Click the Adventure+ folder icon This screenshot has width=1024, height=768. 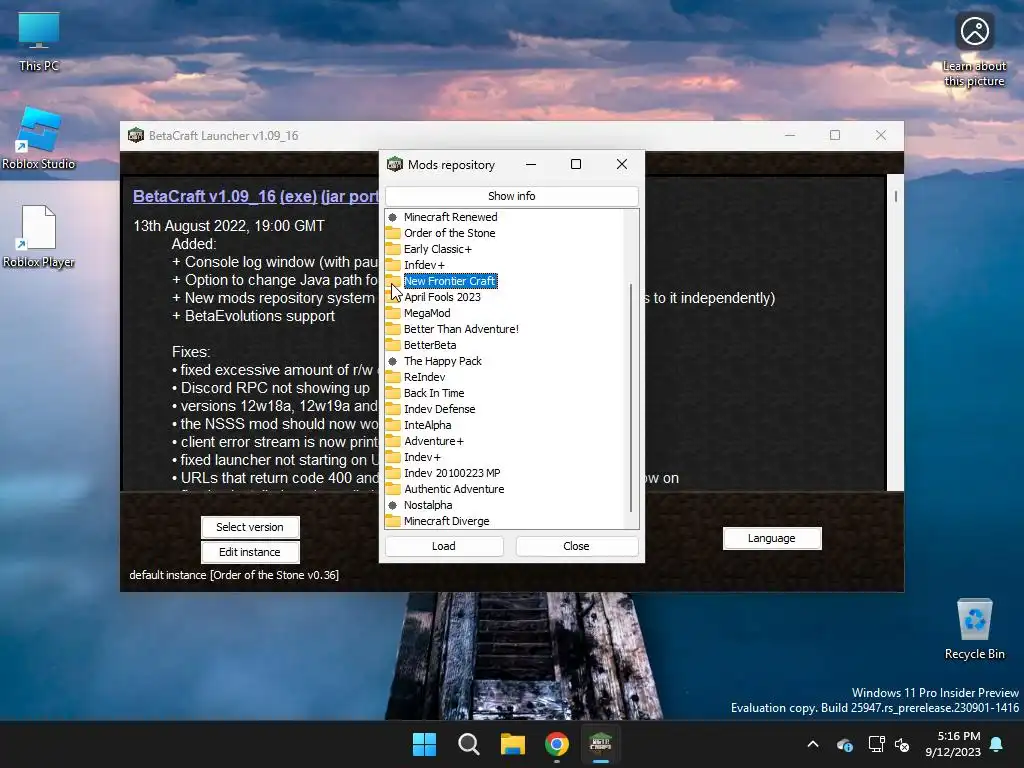[x=392, y=441]
